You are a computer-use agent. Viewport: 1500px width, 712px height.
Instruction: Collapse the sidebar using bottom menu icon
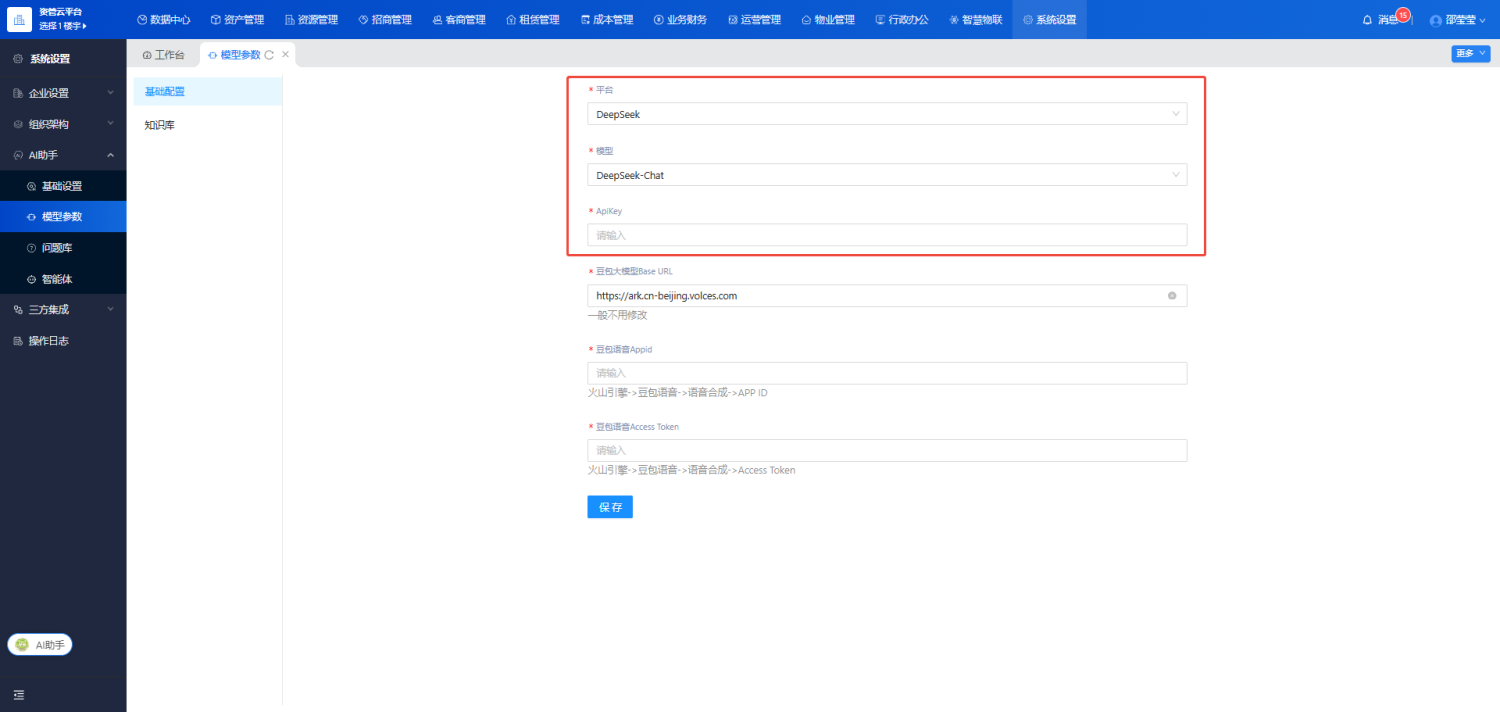18,694
